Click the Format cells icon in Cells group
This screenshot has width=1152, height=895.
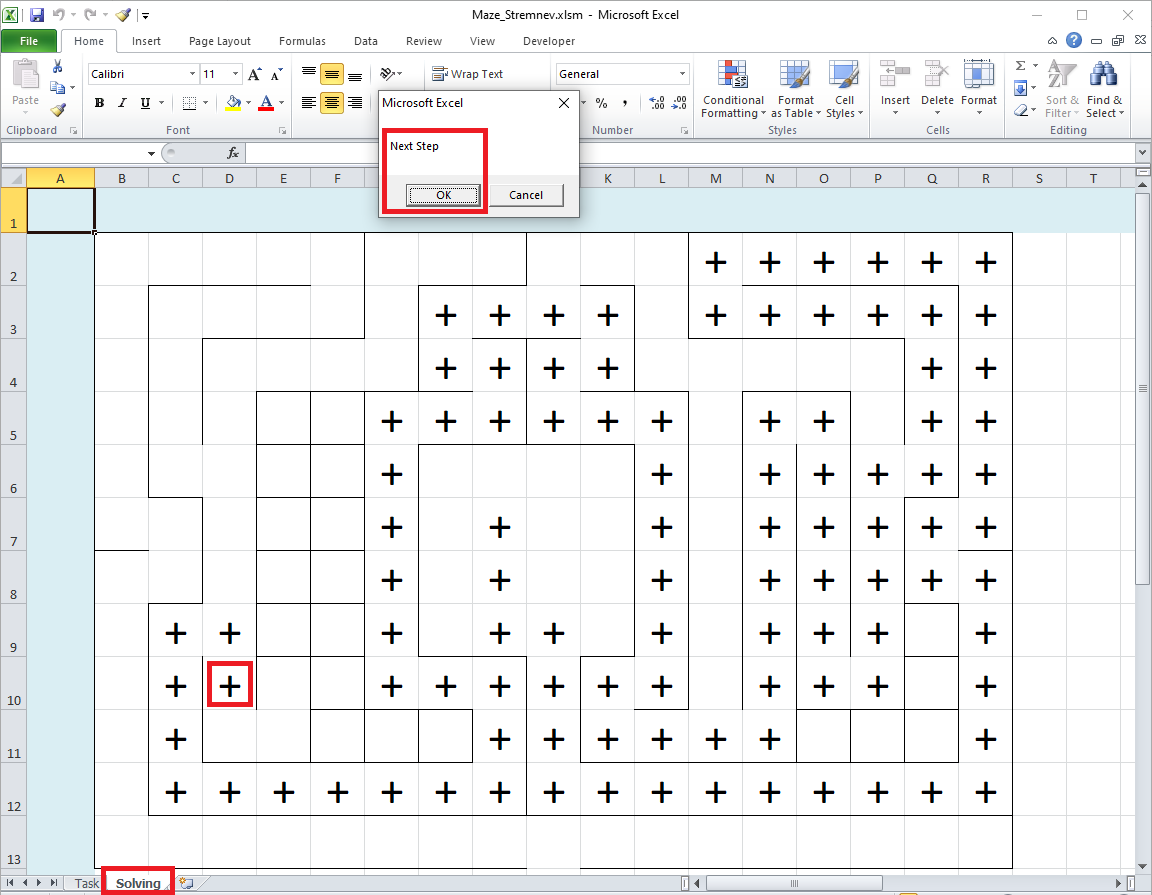(x=979, y=74)
